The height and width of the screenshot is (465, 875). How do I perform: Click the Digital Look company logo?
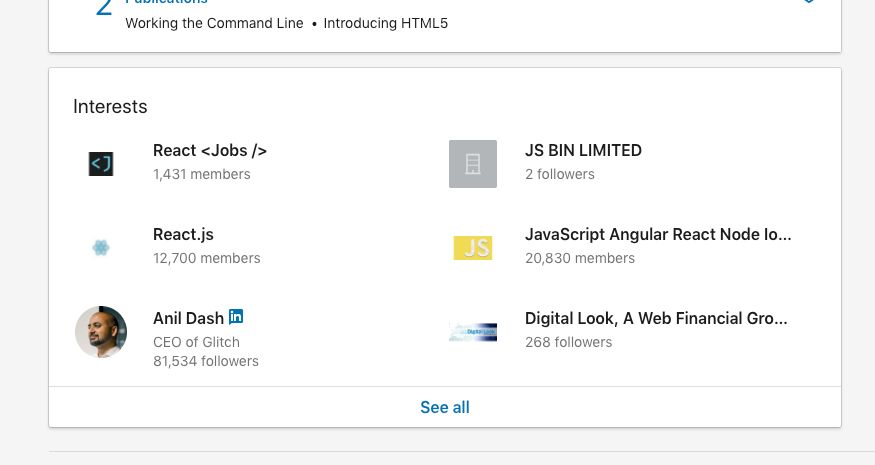(x=473, y=332)
